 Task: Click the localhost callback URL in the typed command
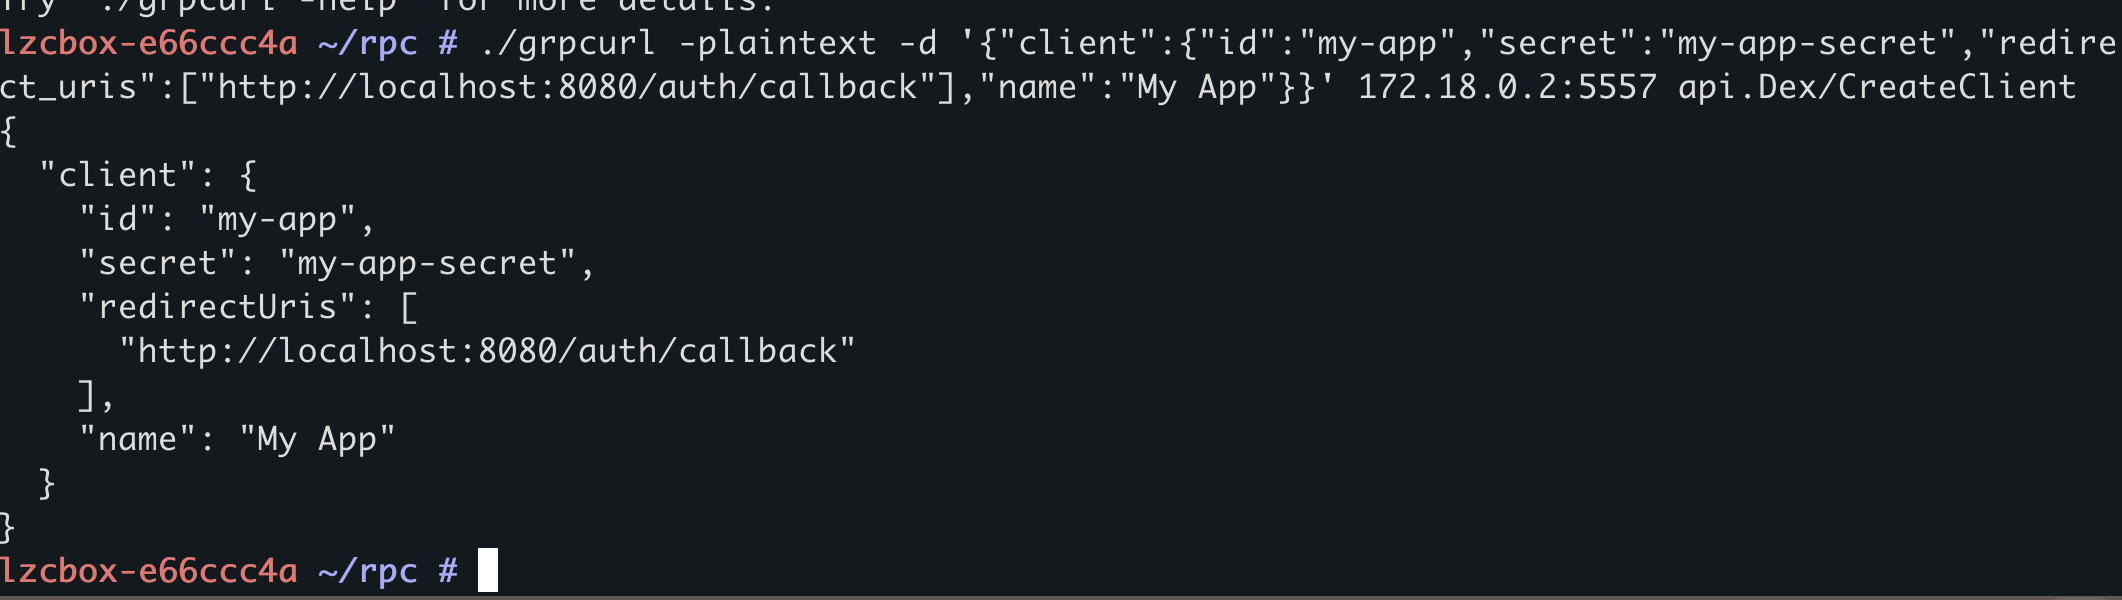click(567, 87)
